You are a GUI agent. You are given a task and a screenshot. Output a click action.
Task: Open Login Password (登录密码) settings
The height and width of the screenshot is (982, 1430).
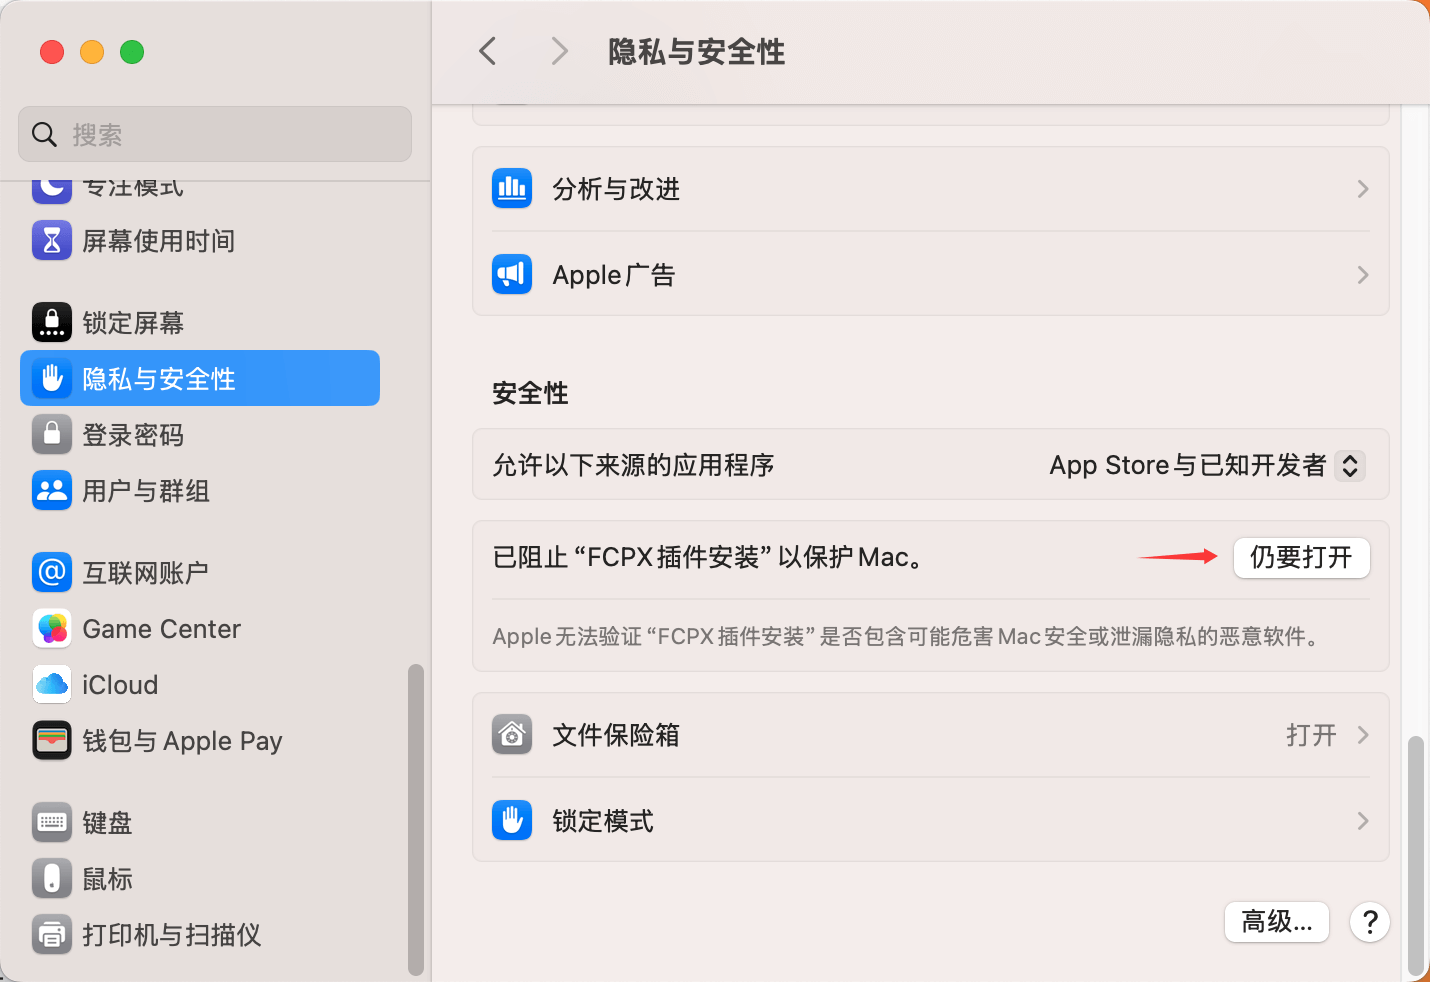[x=133, y=435]
